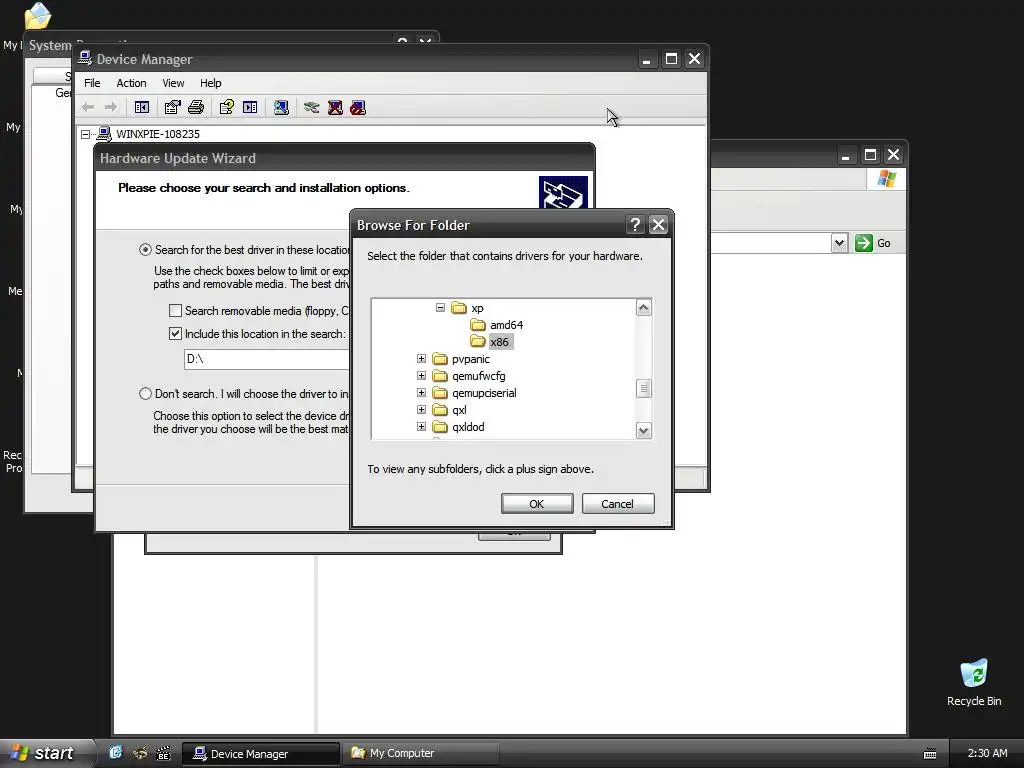Select the pvpanic folder label
1024x768 pixels.
click(470, 359)
